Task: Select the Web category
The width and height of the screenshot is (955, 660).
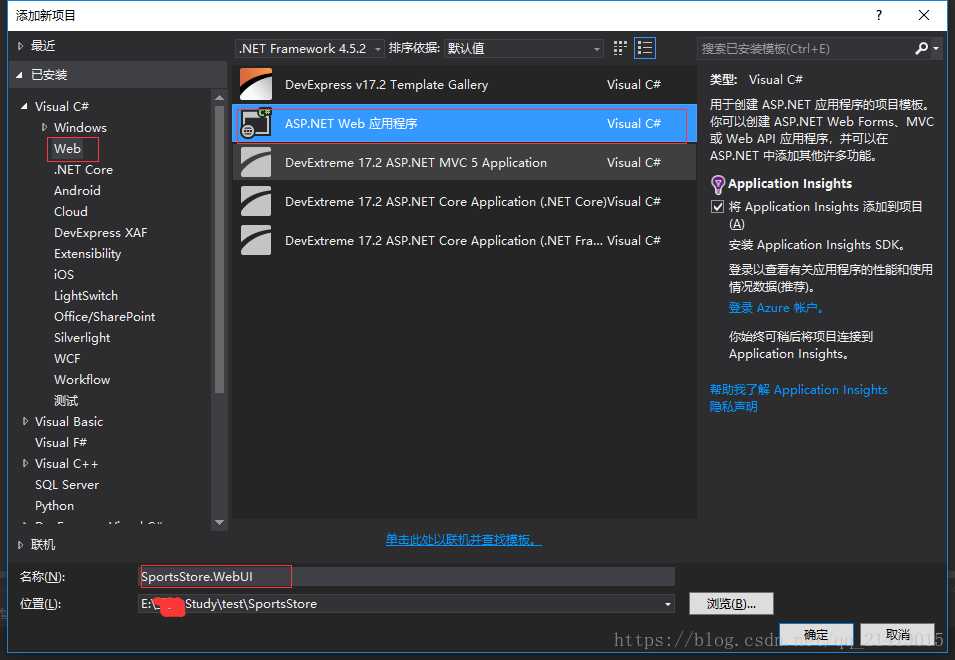Action: click(67, 149)
